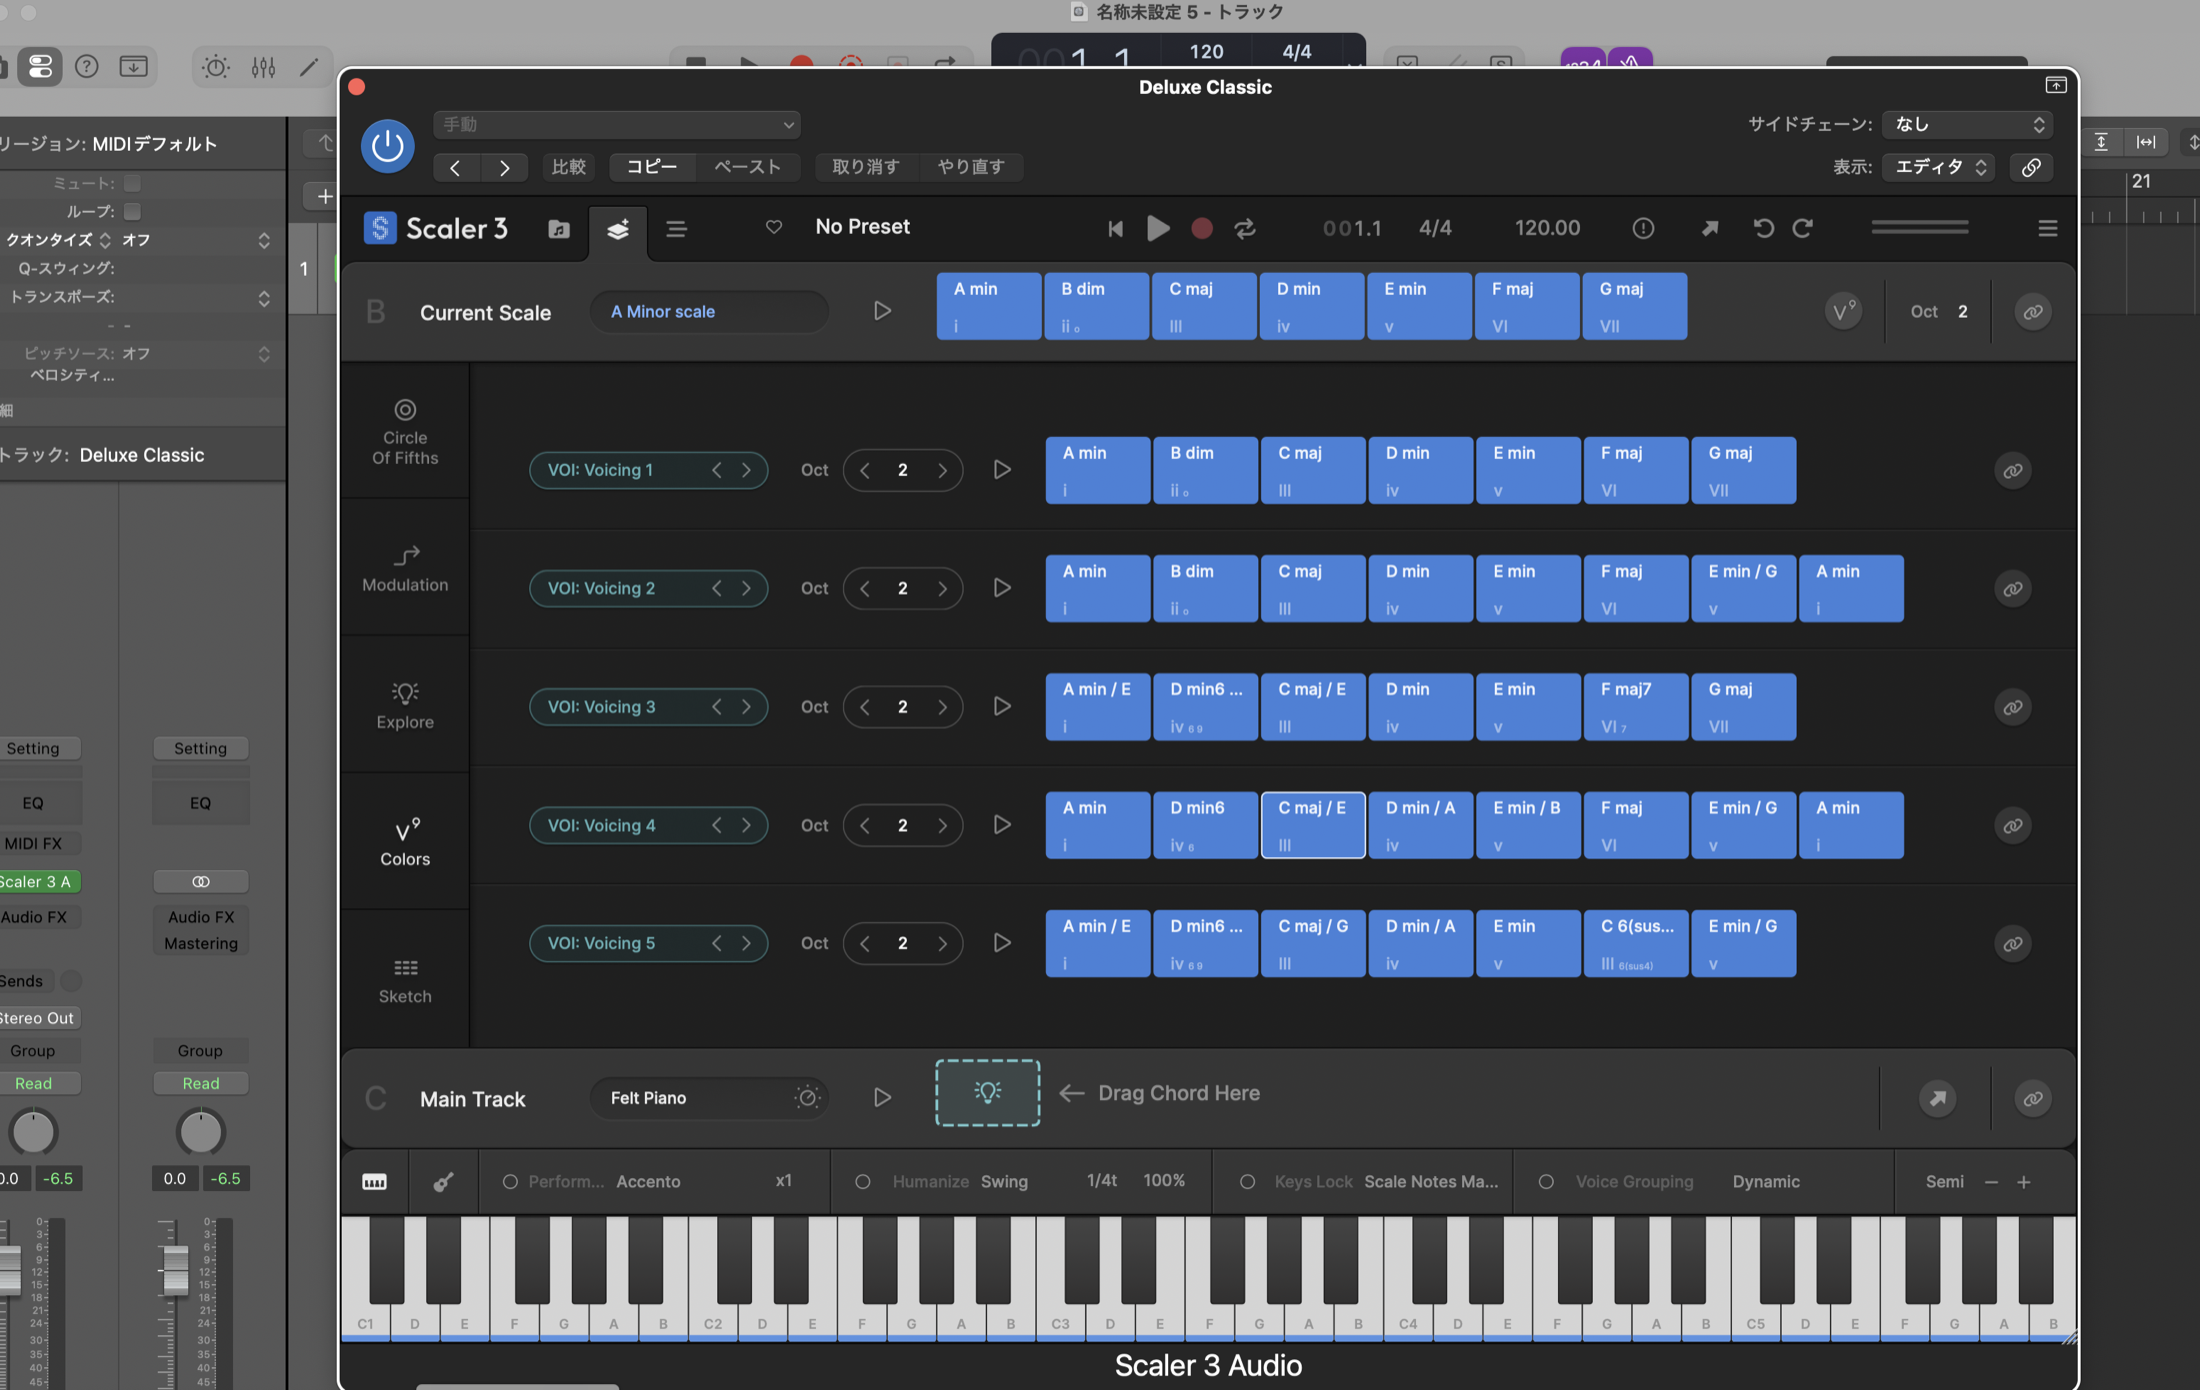The height and width of the screenshot is (1390, 2200).
Task: Click the Main Track link icon
Action: pos(2033,1099)
